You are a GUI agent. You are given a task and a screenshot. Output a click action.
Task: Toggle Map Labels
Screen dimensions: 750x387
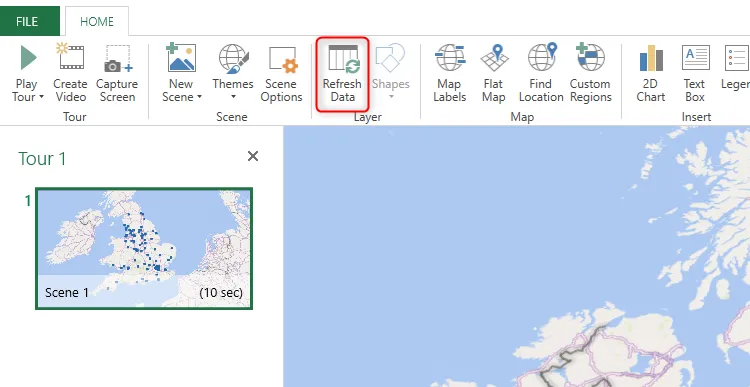click(x=450, y=73)
